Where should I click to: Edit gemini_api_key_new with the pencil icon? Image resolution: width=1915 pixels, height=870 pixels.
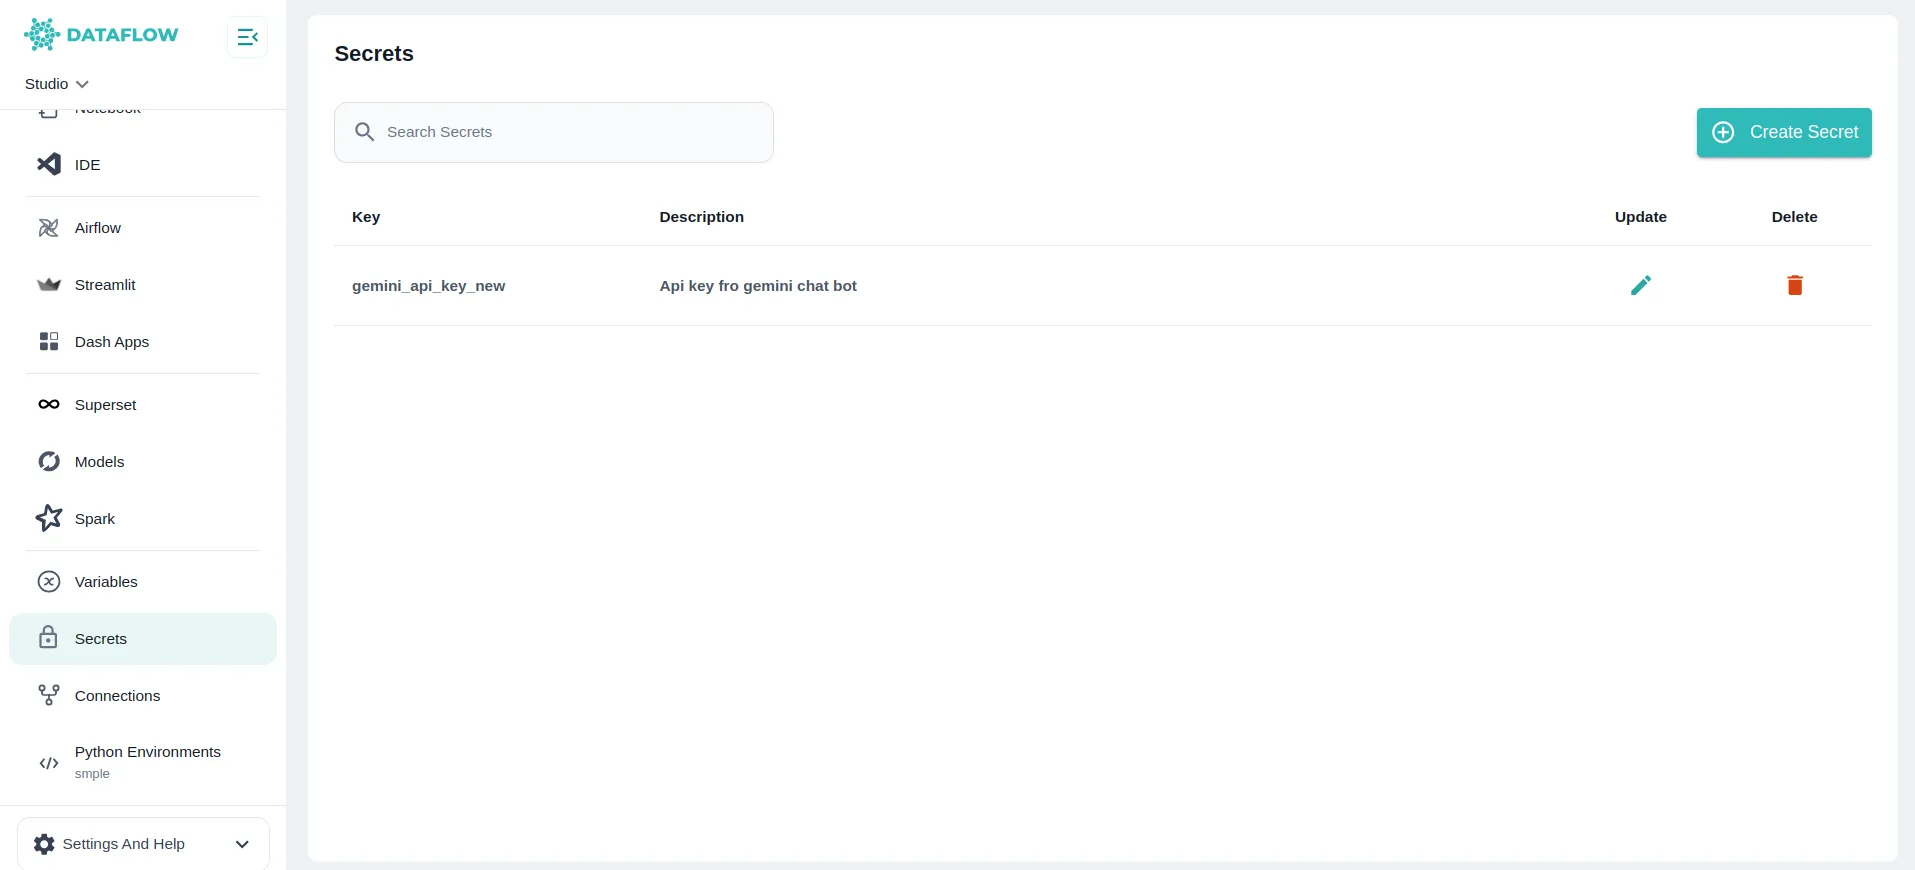[1640, 286]
